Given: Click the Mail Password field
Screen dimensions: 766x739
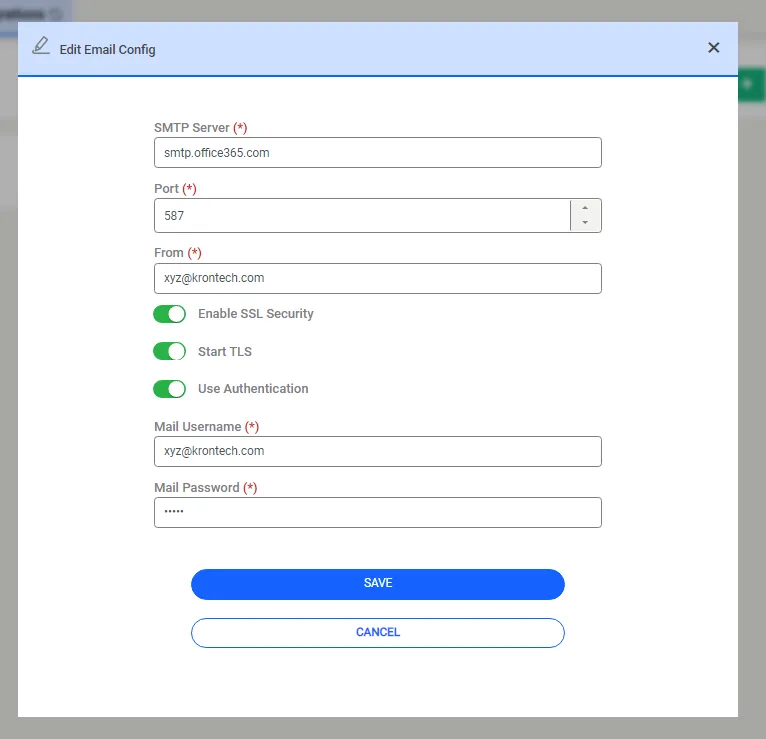Looking at the screenshot, I should 378,512.
